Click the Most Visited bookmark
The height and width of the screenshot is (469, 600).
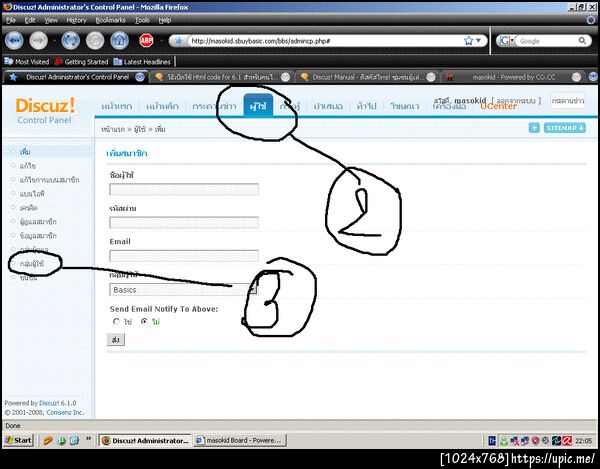[x=27, y=62]
